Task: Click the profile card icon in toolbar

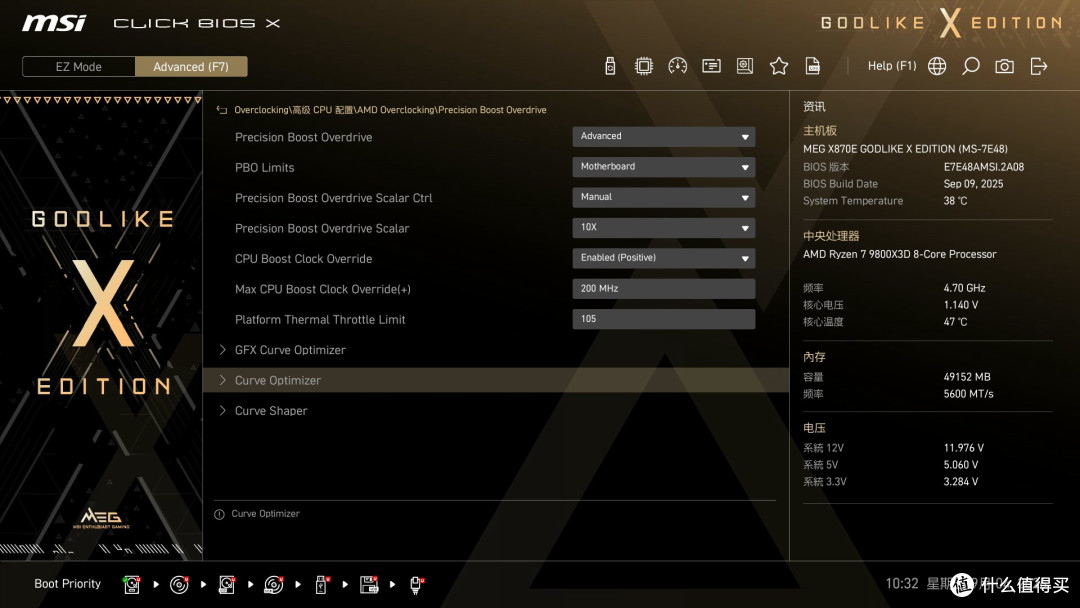Action: (x=711, y=66)
